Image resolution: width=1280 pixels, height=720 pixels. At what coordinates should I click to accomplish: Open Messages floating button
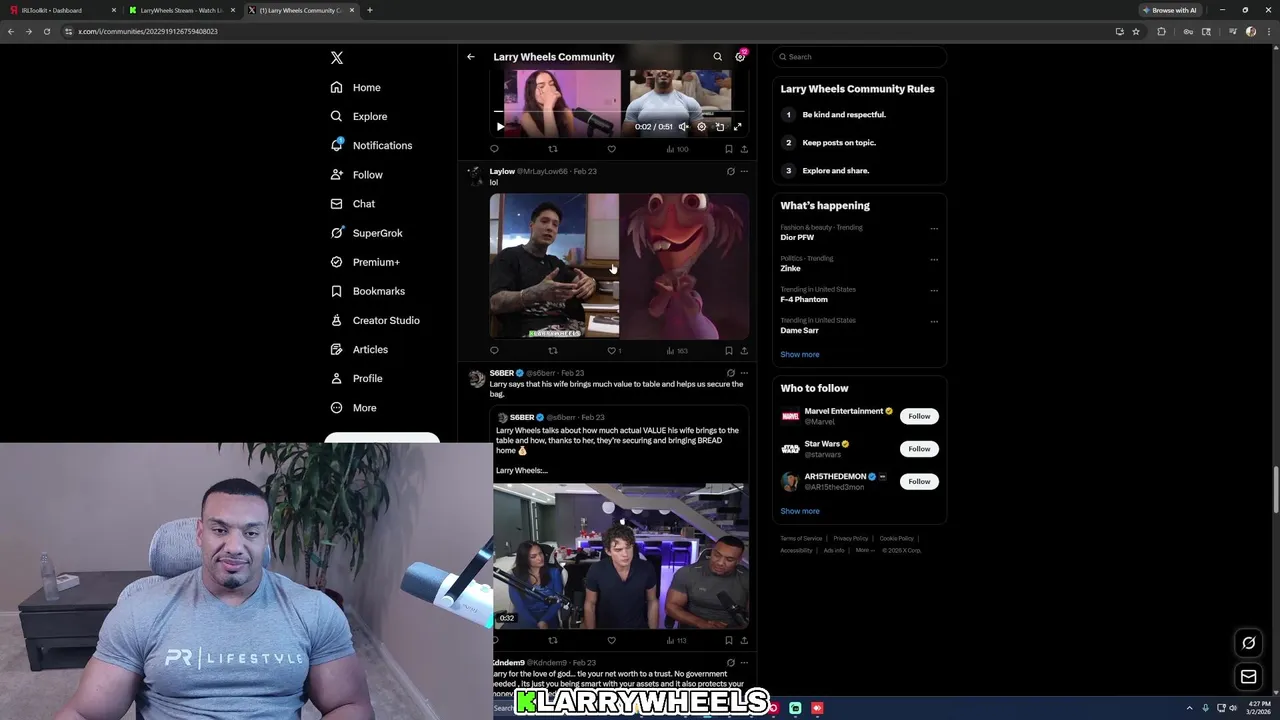(1248, 677)
